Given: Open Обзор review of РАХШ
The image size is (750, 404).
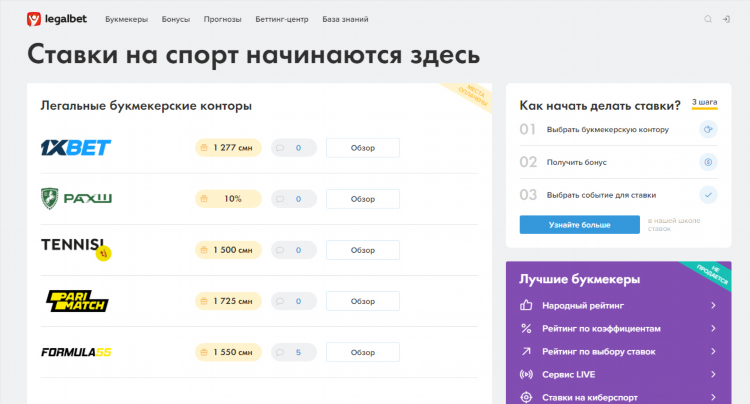Looking at the screenshot, I should 363,199.
